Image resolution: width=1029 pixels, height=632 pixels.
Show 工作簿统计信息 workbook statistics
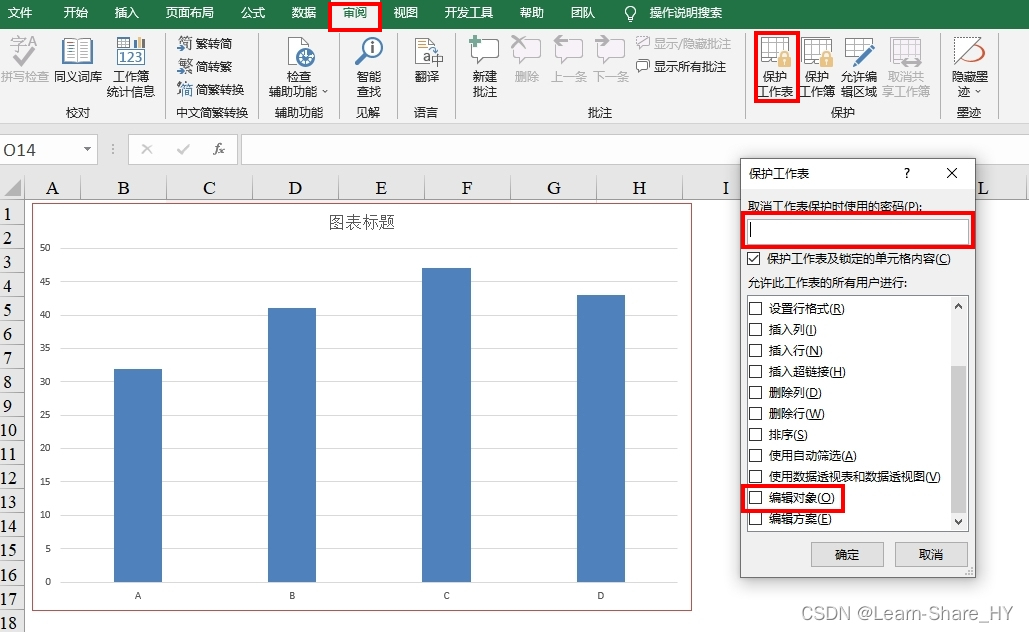(x=131, y=67)
